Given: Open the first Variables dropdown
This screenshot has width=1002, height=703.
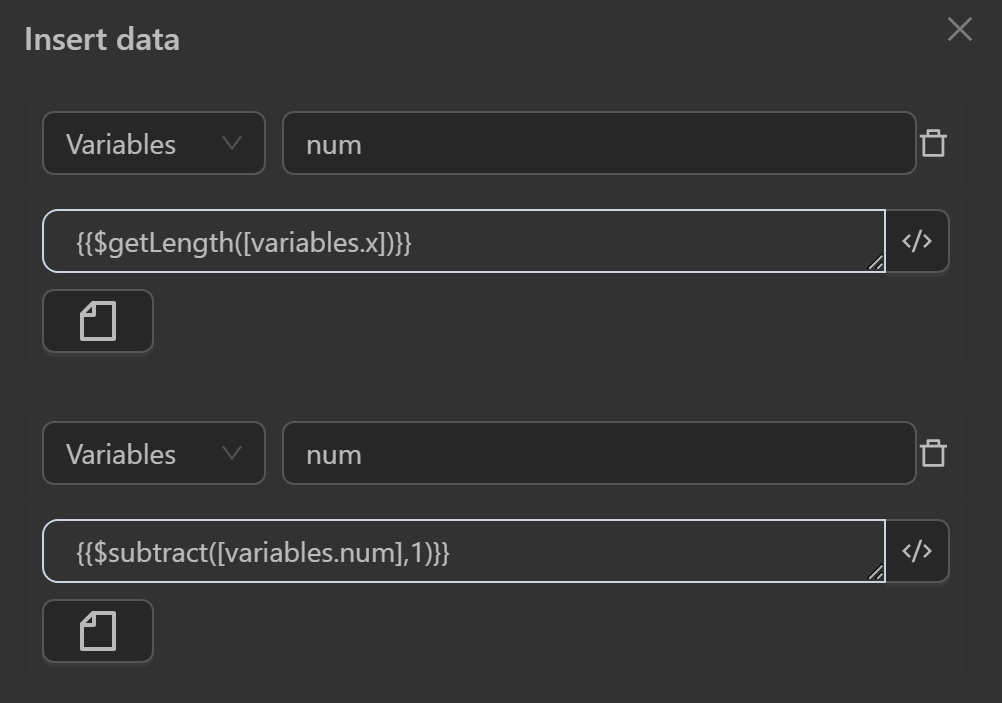Looking at the screenshot, I should point(153,143).
